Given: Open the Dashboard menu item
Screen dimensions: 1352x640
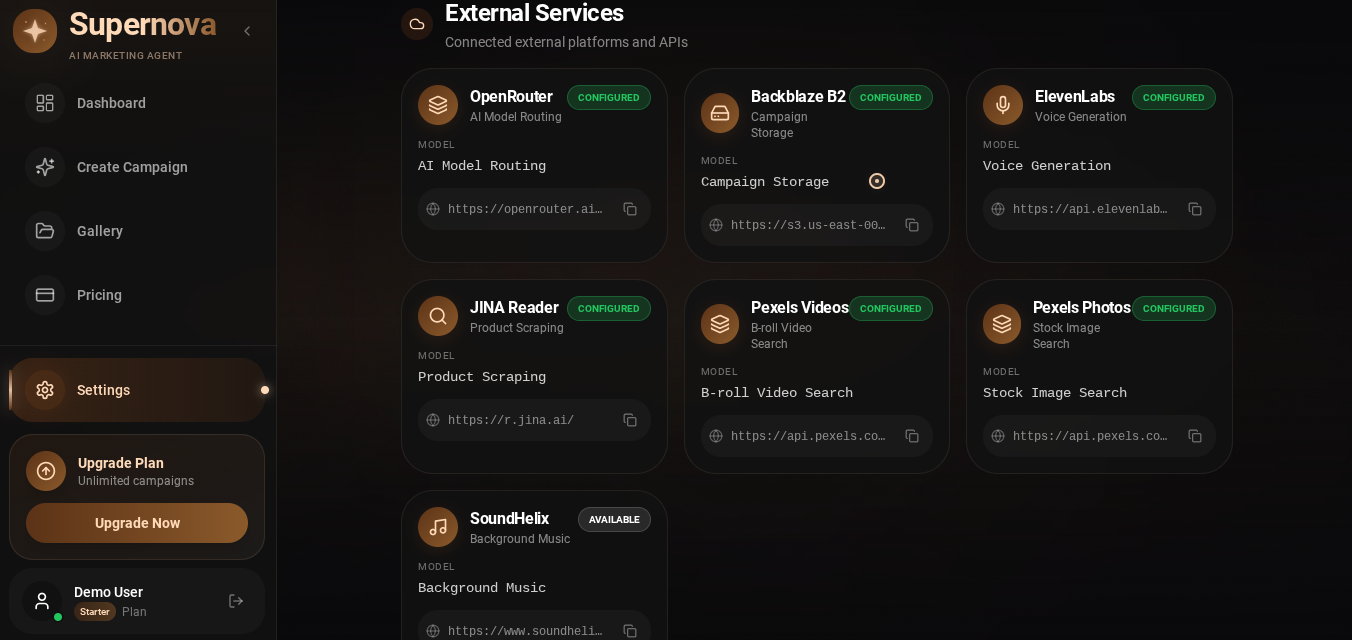Looking at the screenshot, I should (137, 103).
